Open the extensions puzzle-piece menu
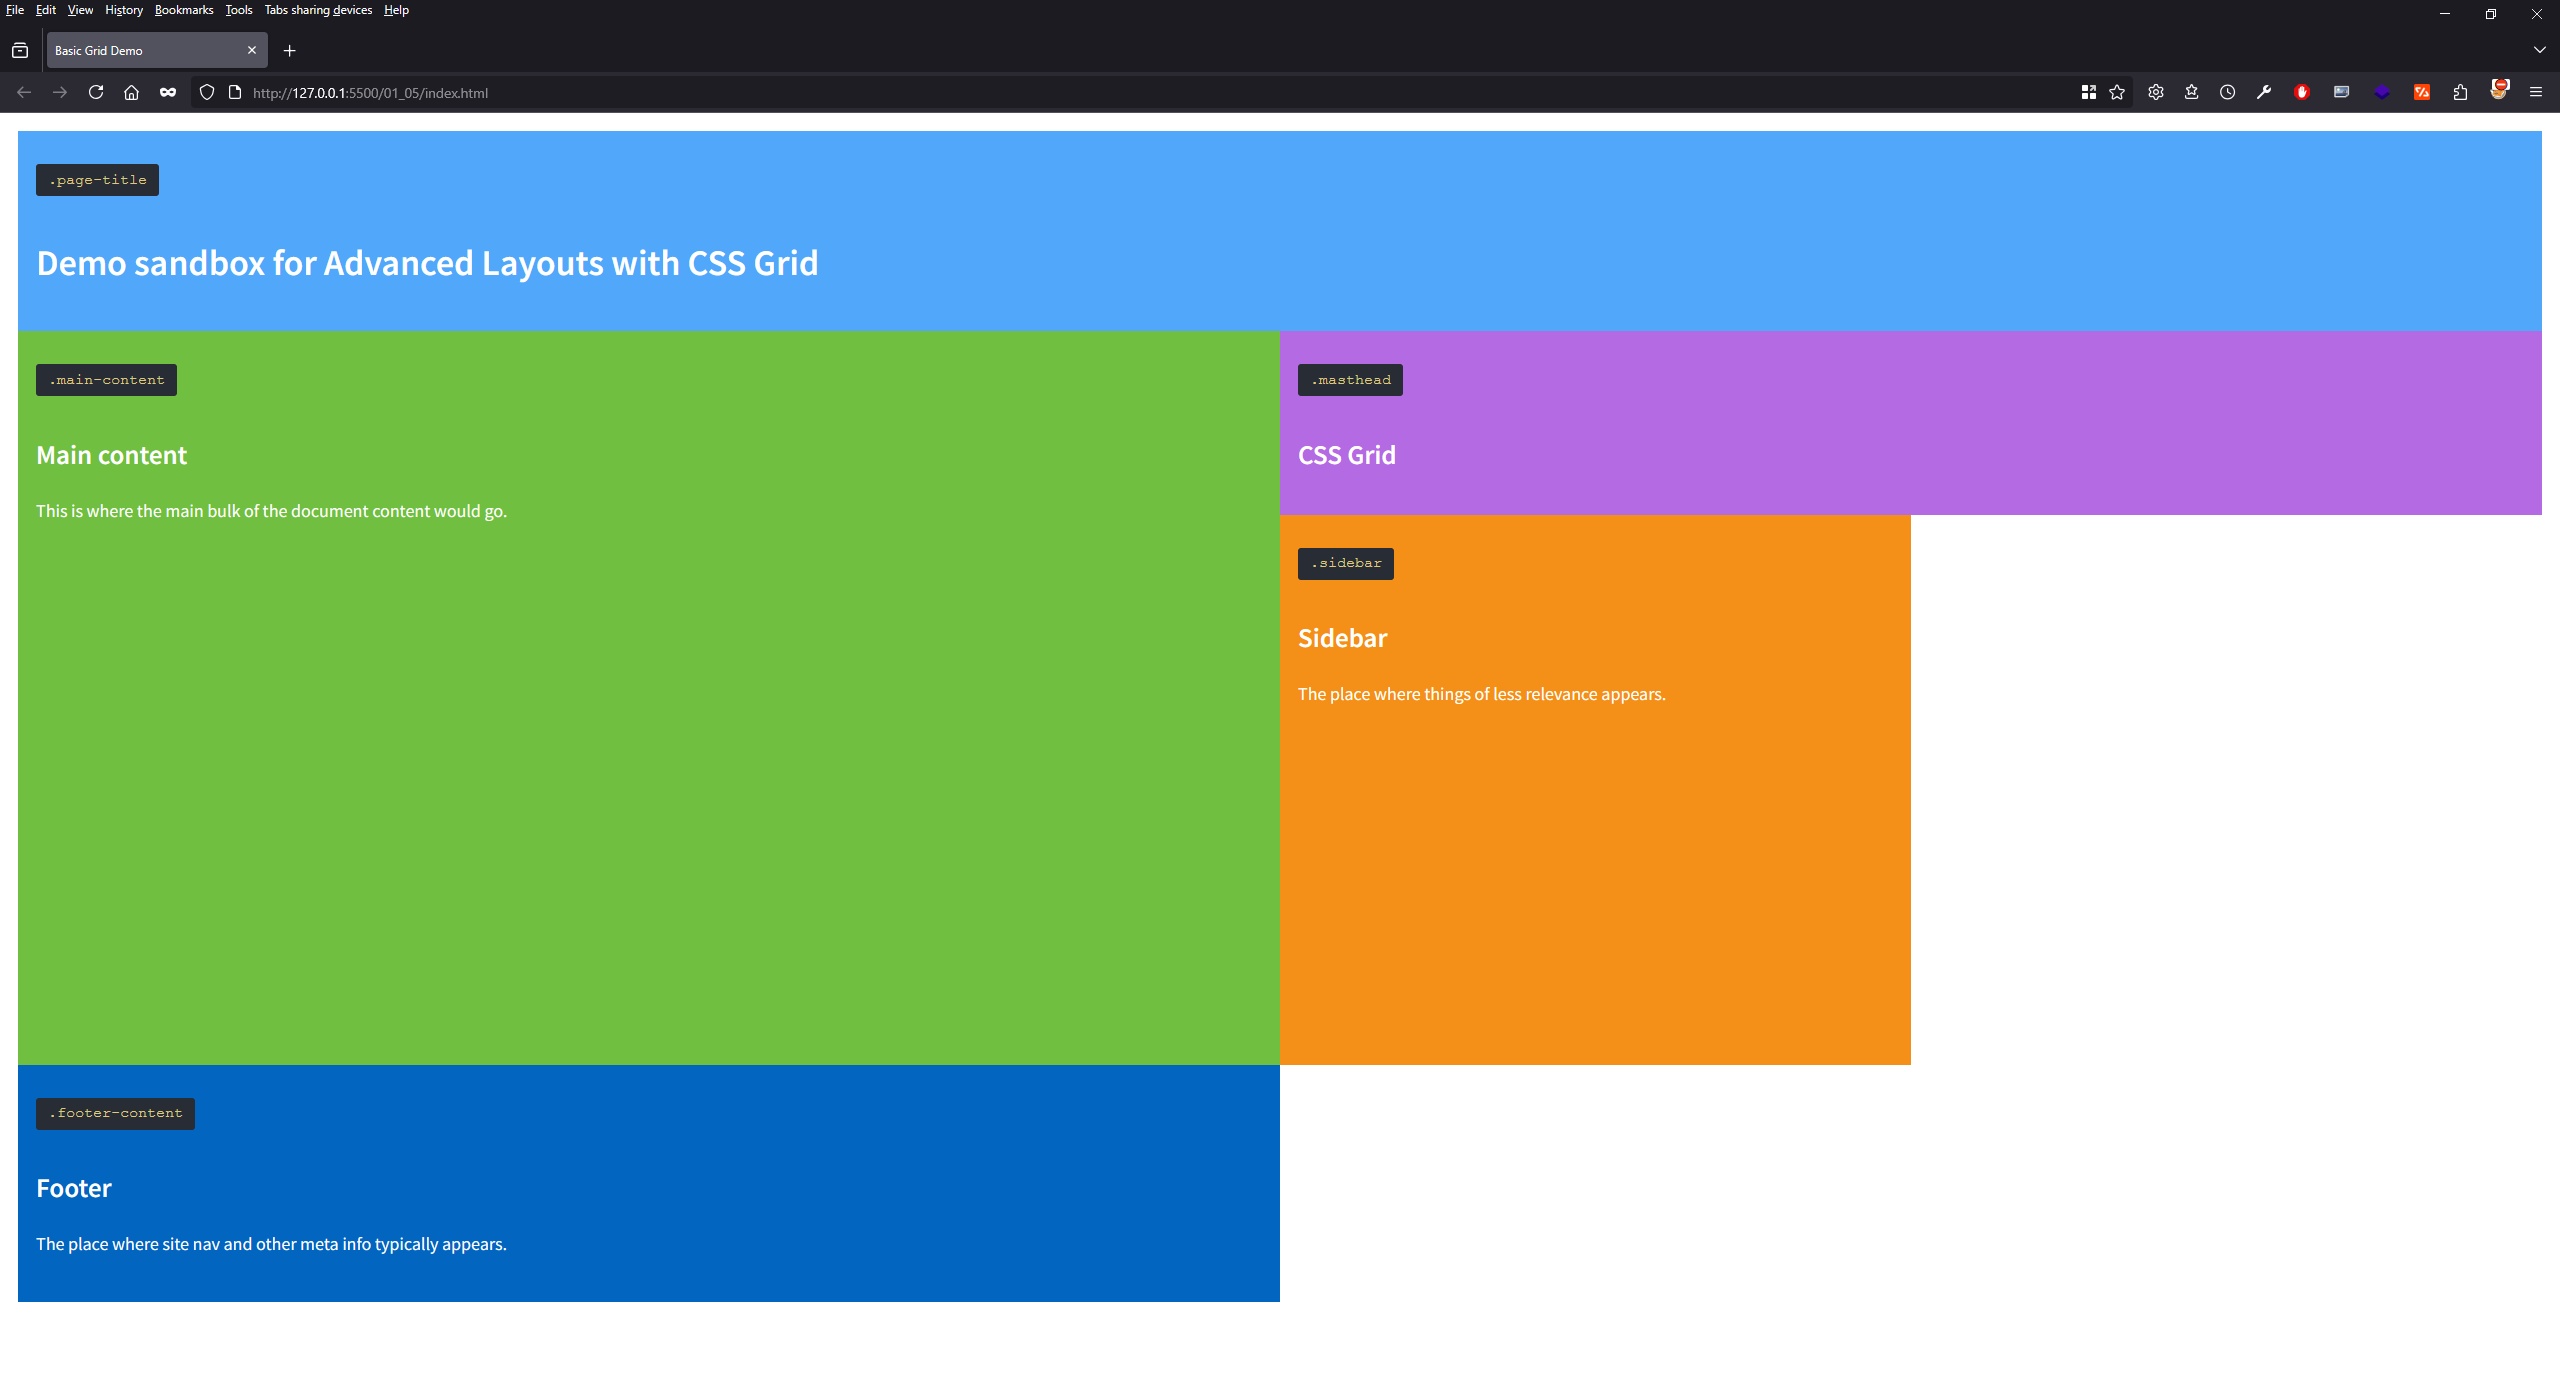This screenshot has width=2560, height=1400. (2460, 92)
